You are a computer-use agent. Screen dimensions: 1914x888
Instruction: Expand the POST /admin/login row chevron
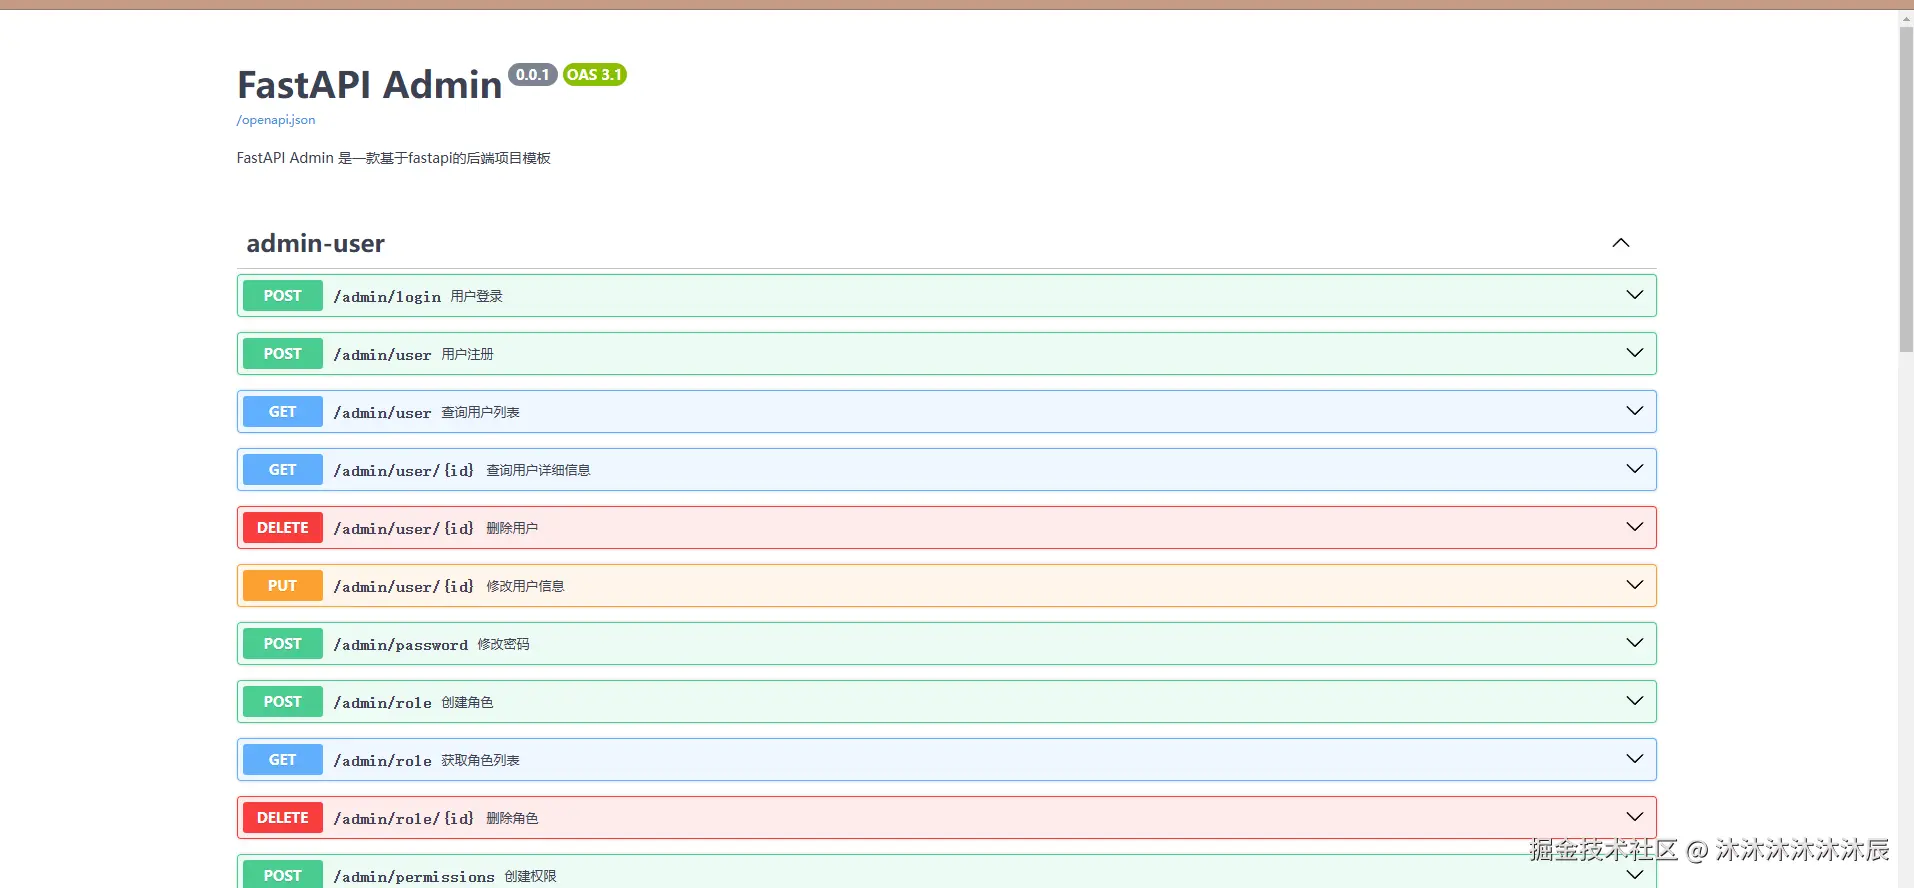(x=1635, y=295)
